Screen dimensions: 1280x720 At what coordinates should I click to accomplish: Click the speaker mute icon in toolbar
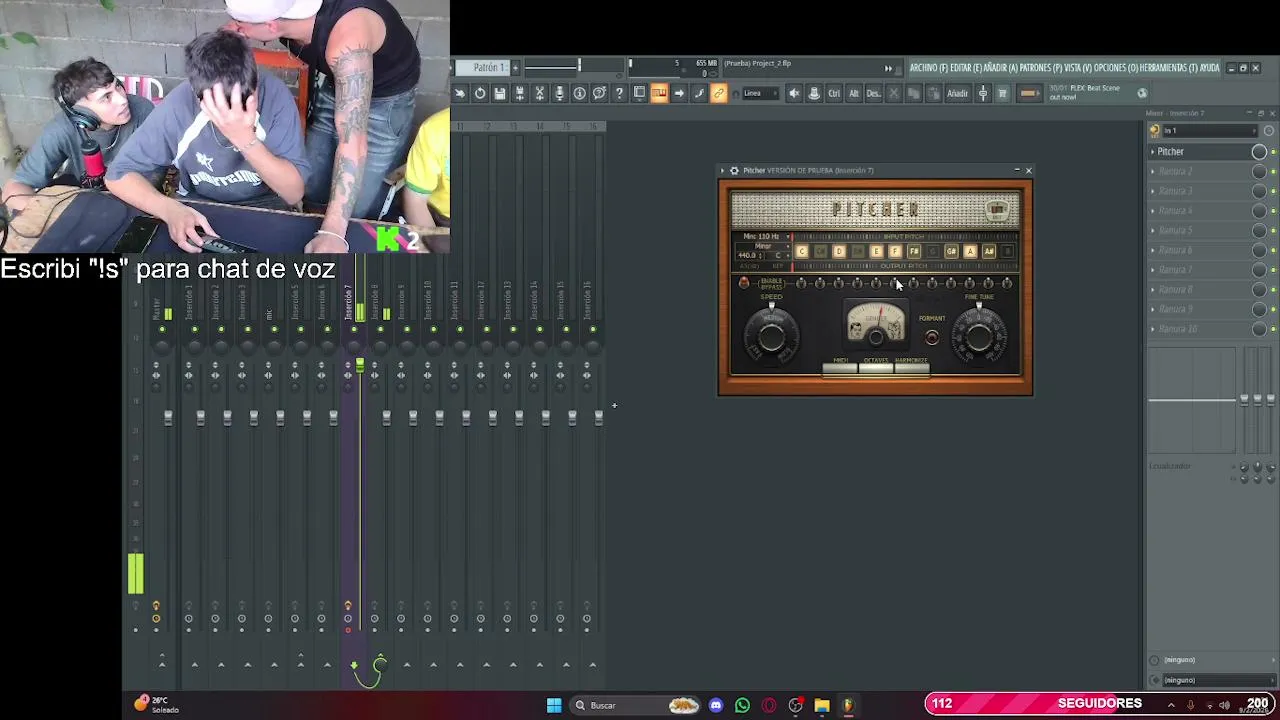pos(793,93)
